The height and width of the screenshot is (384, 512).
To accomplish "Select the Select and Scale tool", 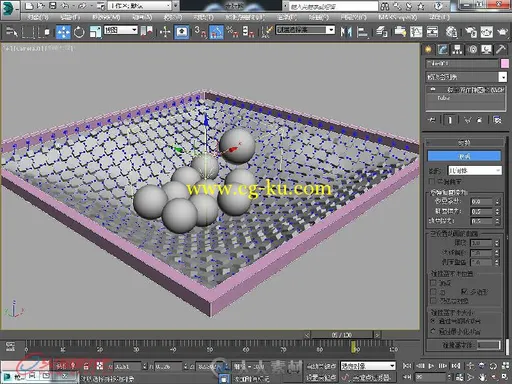I will click(95, 32).
